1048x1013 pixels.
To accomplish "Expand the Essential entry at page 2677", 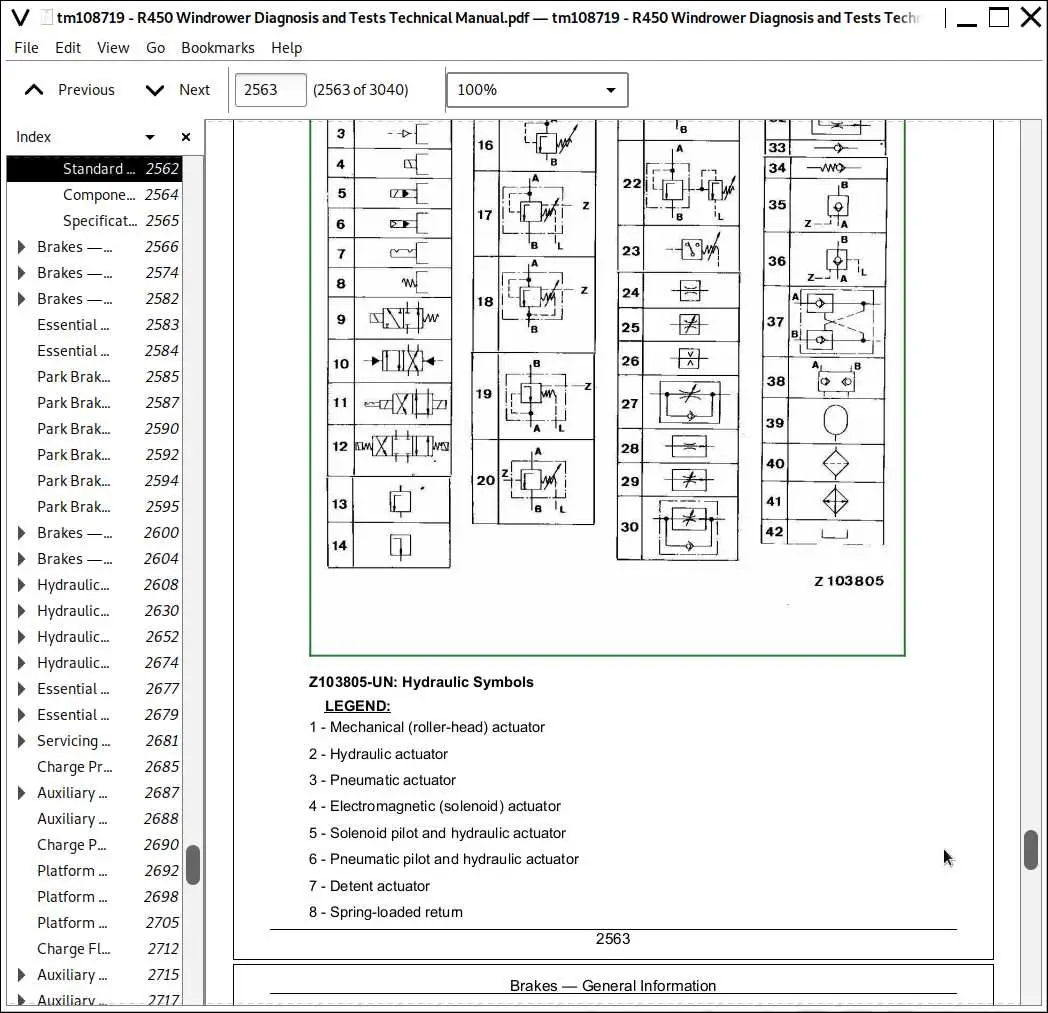I will coord(21,689).
